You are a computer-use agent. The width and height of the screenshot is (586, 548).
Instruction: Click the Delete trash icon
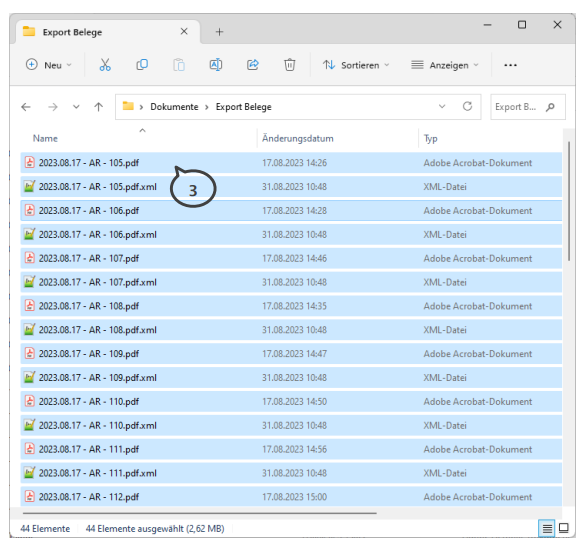290,65
